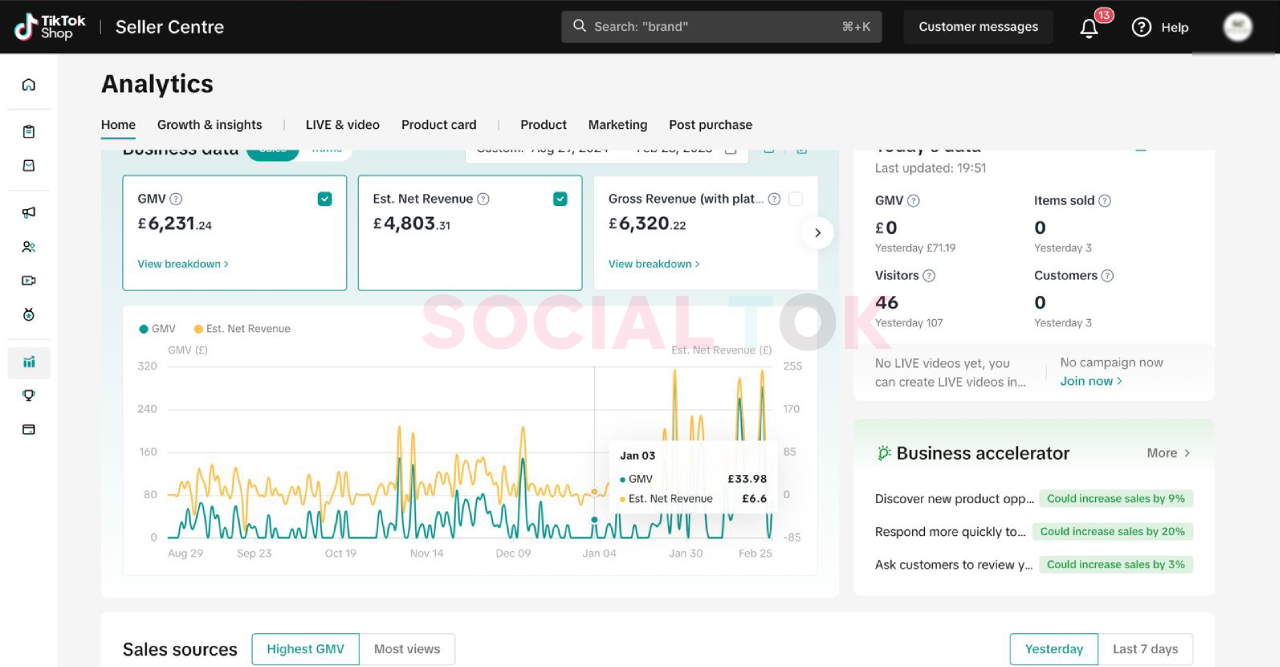Open the orders clipboard sidebar icon
Image resolution: width=1280 pixels, height=667 pixels.
[29, 131]
